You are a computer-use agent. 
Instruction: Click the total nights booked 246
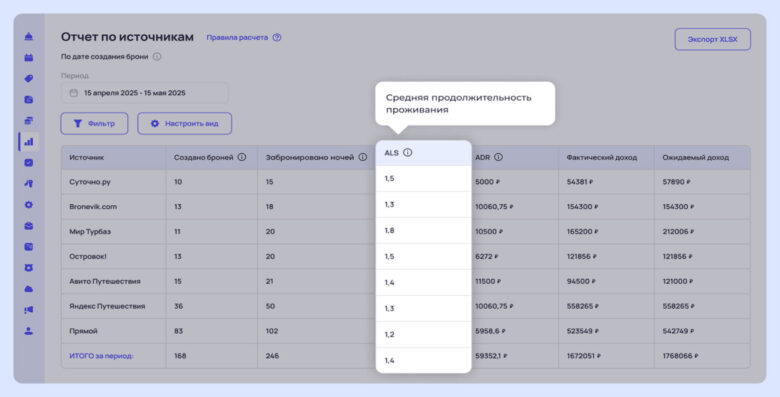(x=272, y=356)
